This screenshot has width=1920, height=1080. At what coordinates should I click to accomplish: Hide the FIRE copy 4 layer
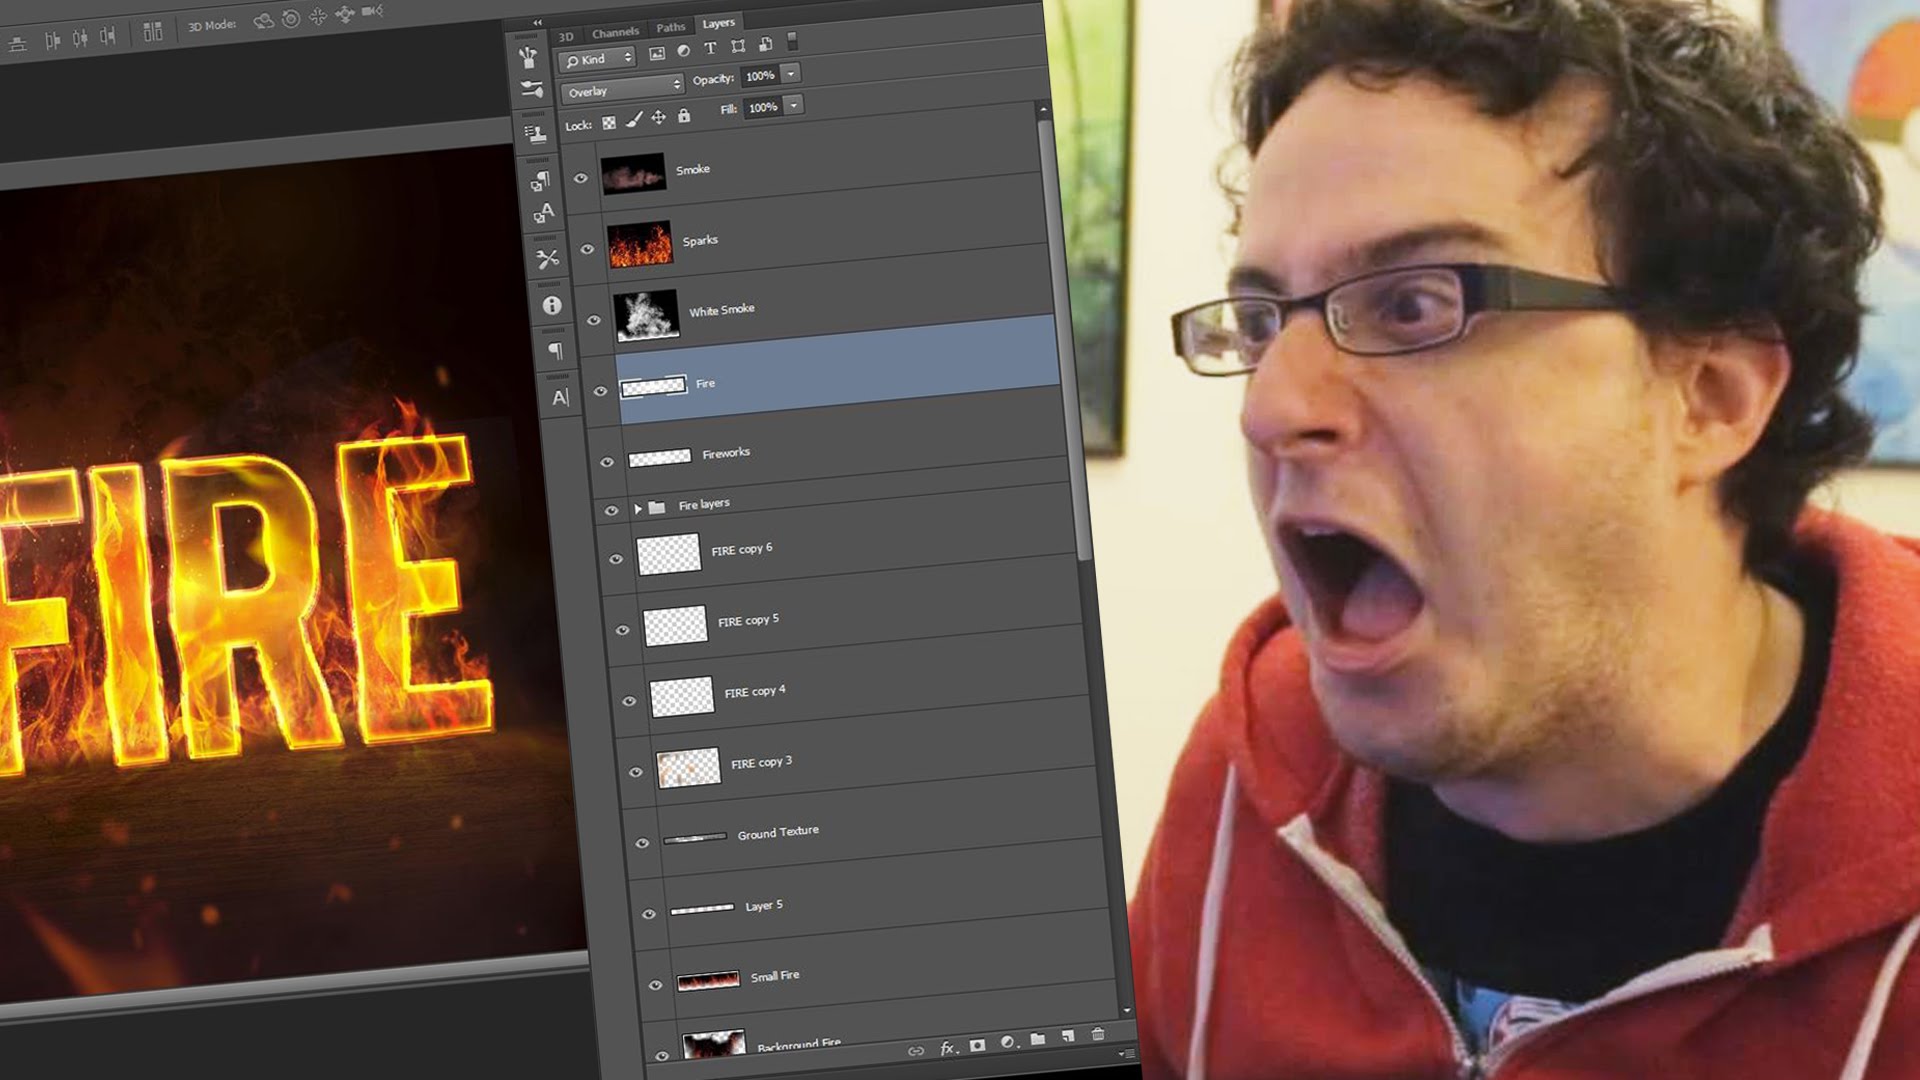click(629, 701)
